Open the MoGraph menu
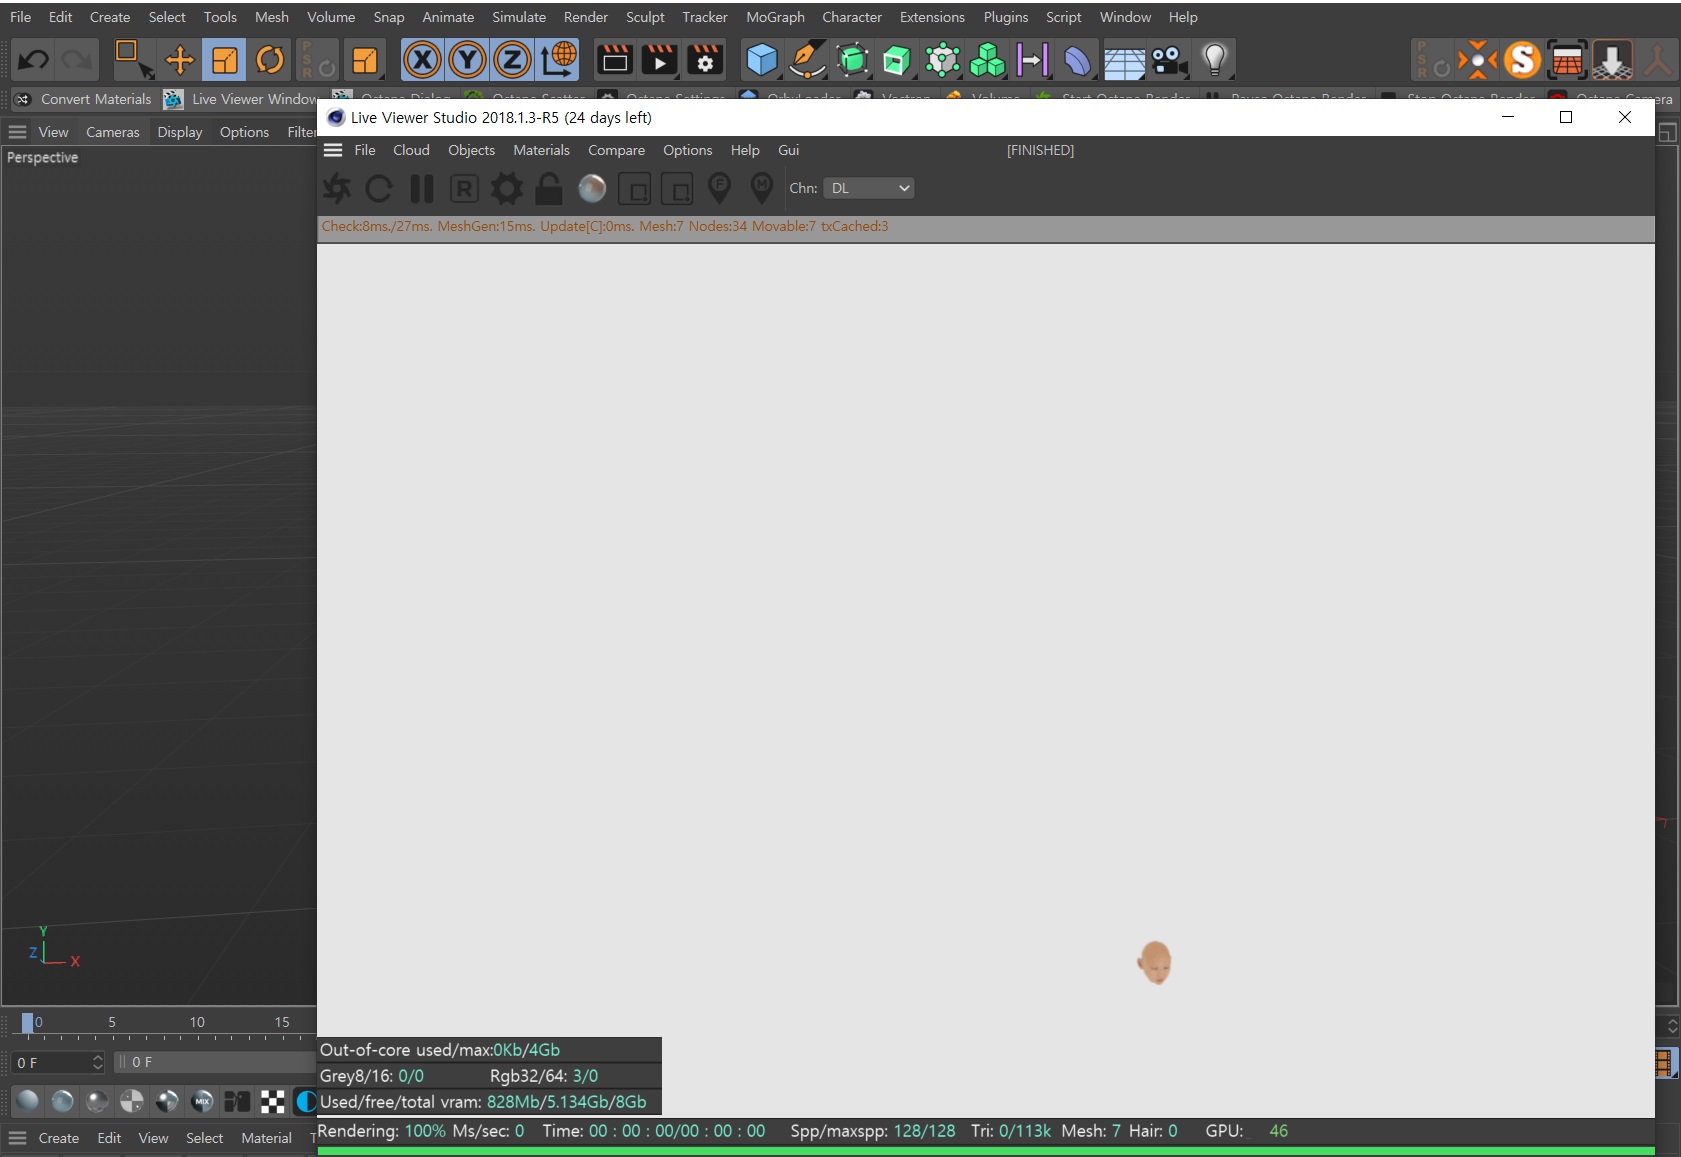 tap(775, 17)
